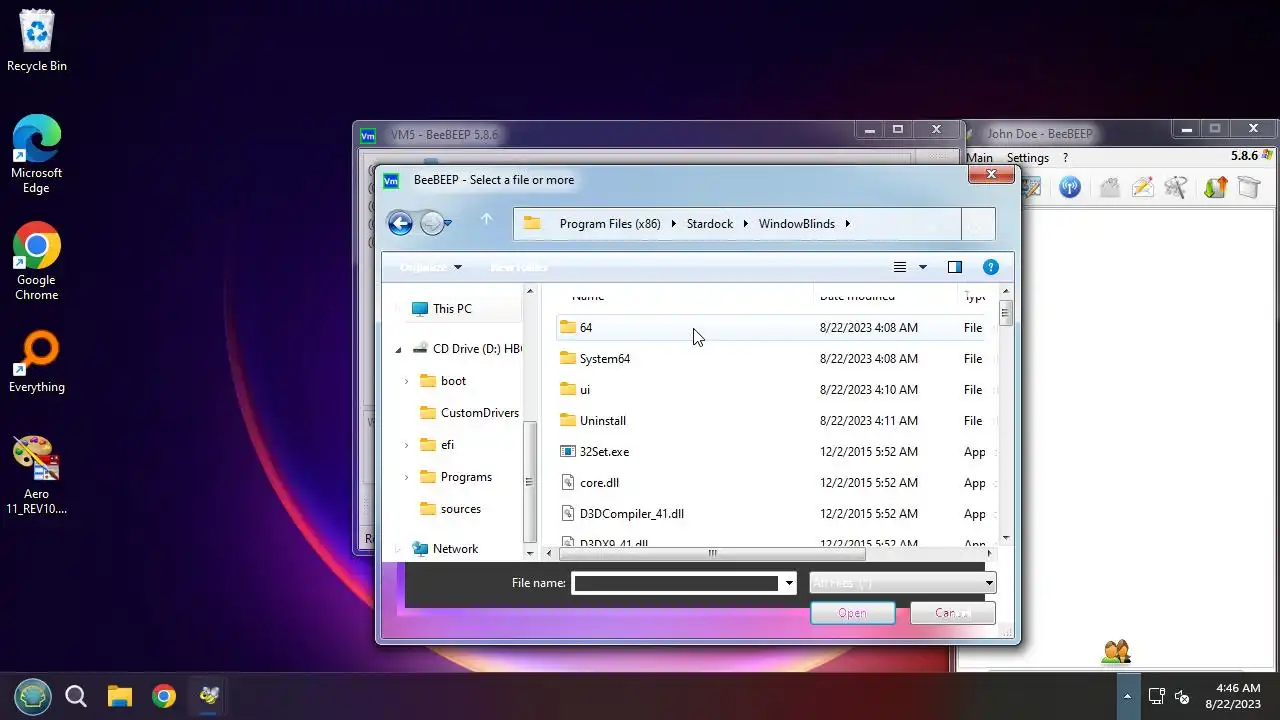Screen dimensions: 1280x720
Task: Open Aero 11_REV10 desktop icon
Action: point(37,475)
